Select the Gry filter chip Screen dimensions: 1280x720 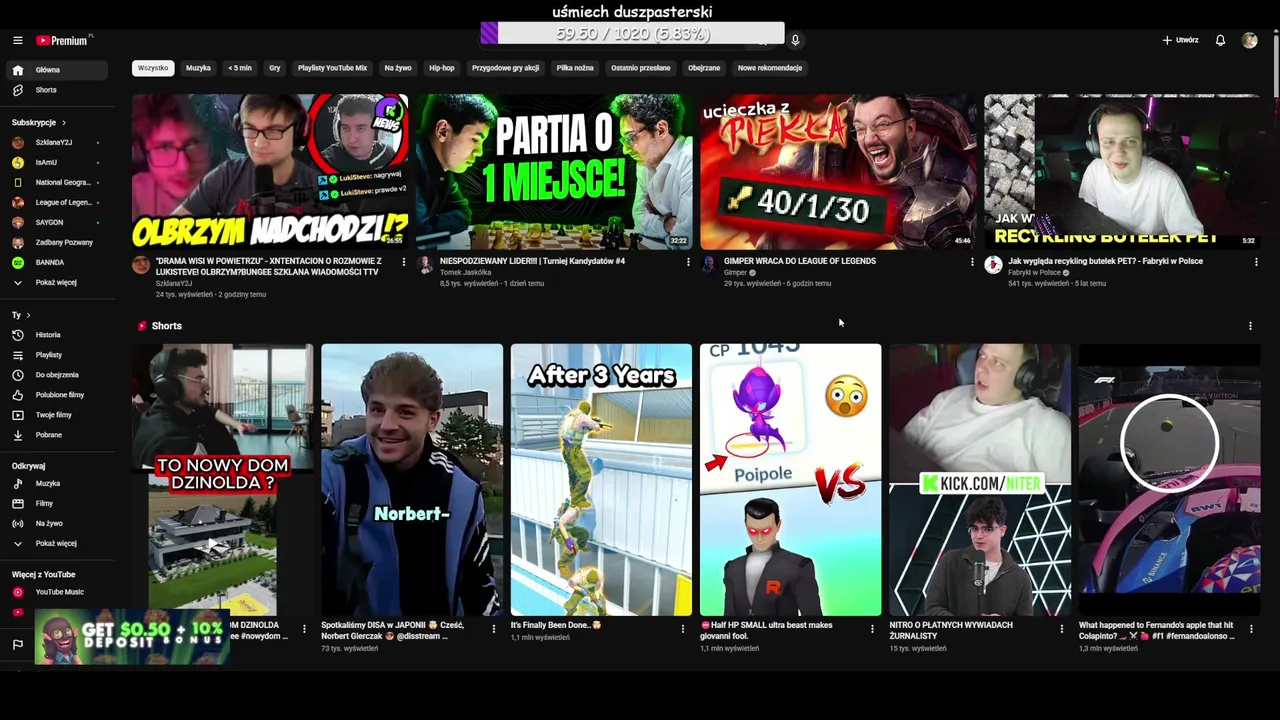coord(275,68)
